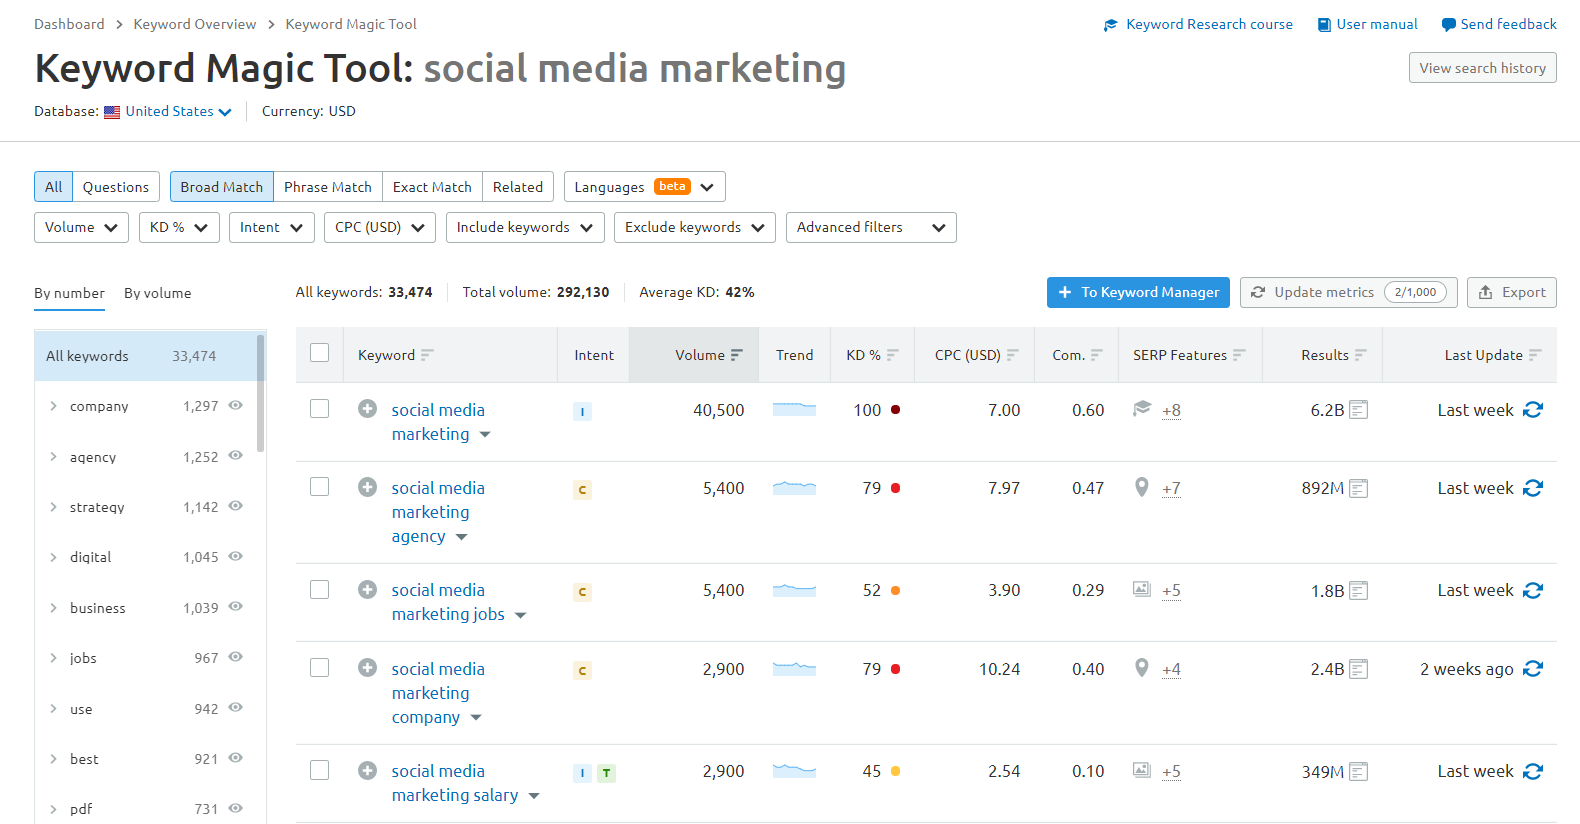This screenshot has height=824, width=1580.
Task: Tick the select-all checkbox in table header
Action: click(320, 353)
